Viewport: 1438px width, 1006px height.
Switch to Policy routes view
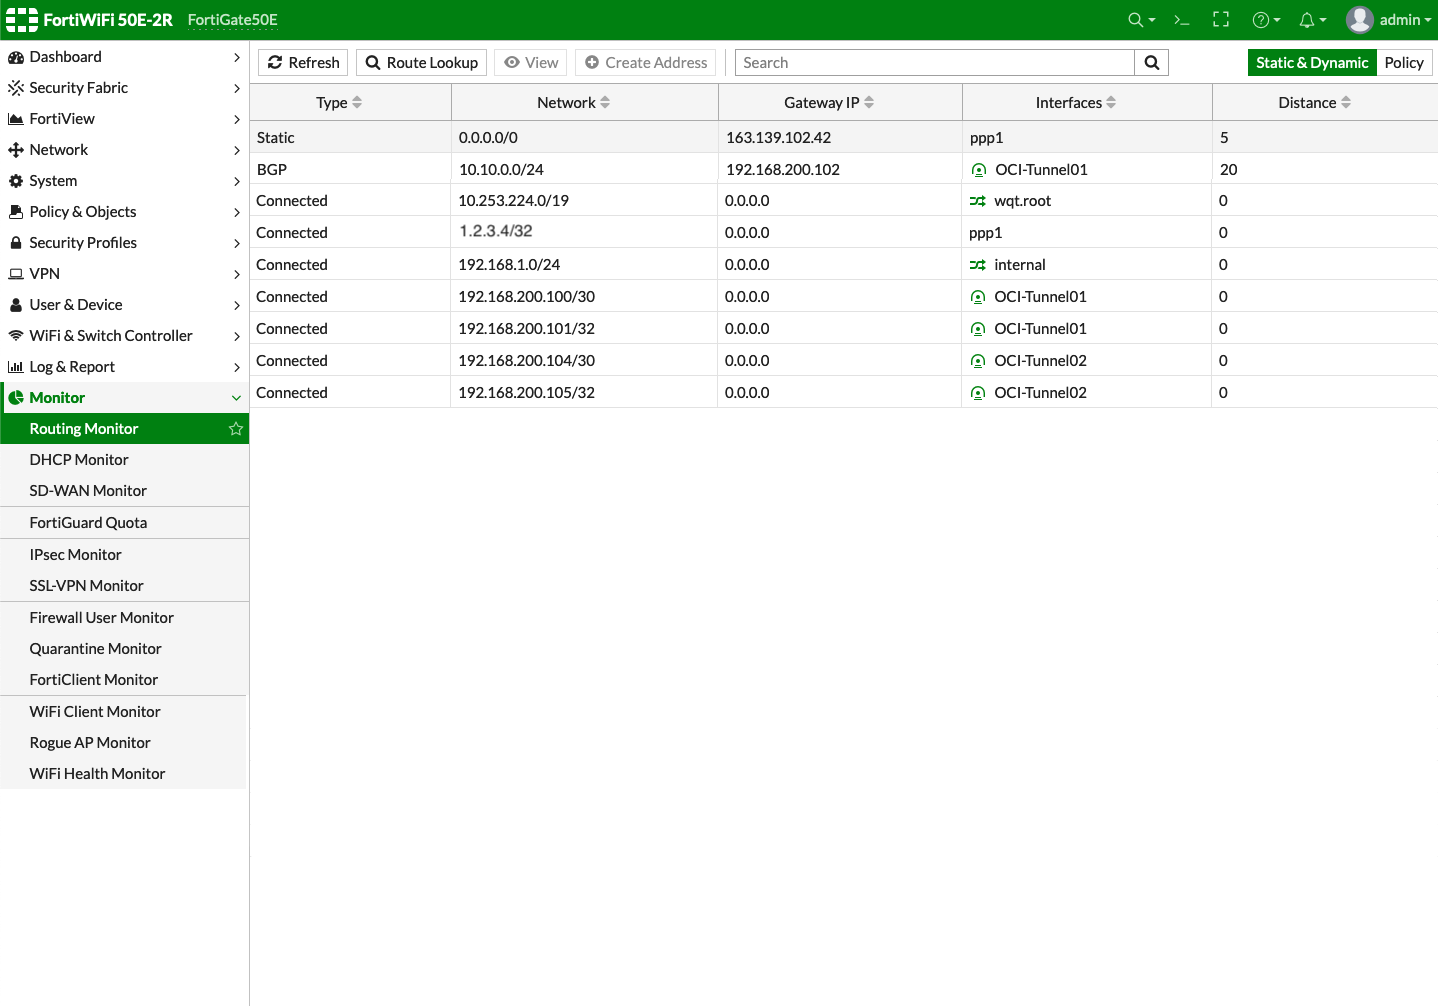(1404, 63)
